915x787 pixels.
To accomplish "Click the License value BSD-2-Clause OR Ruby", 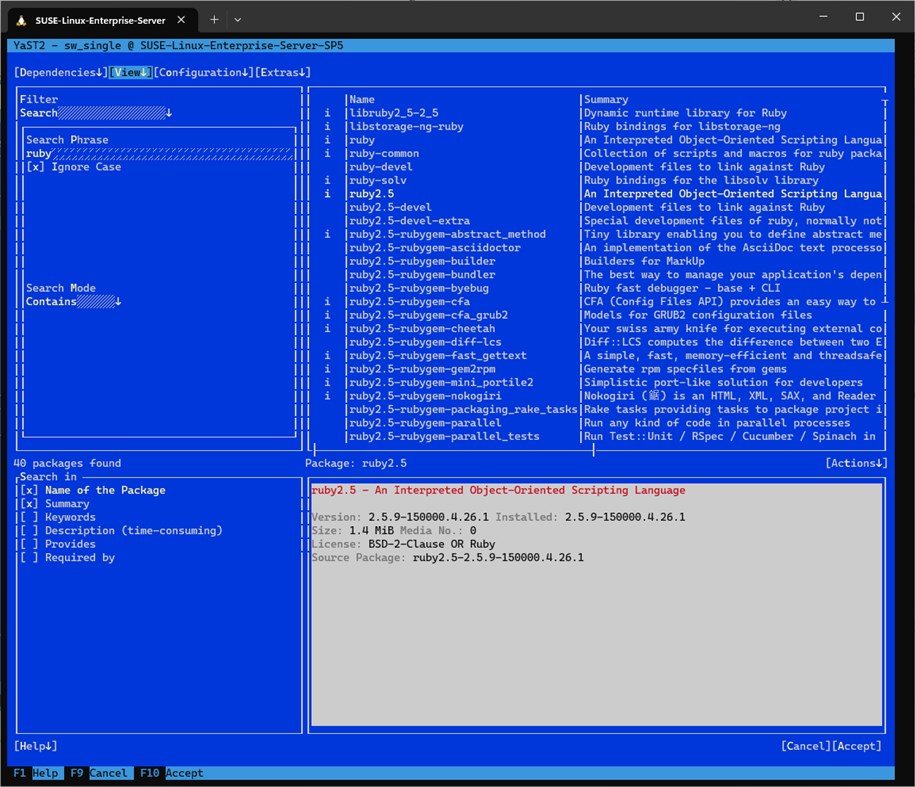I will pyautogui.click(x=432, y=544).
